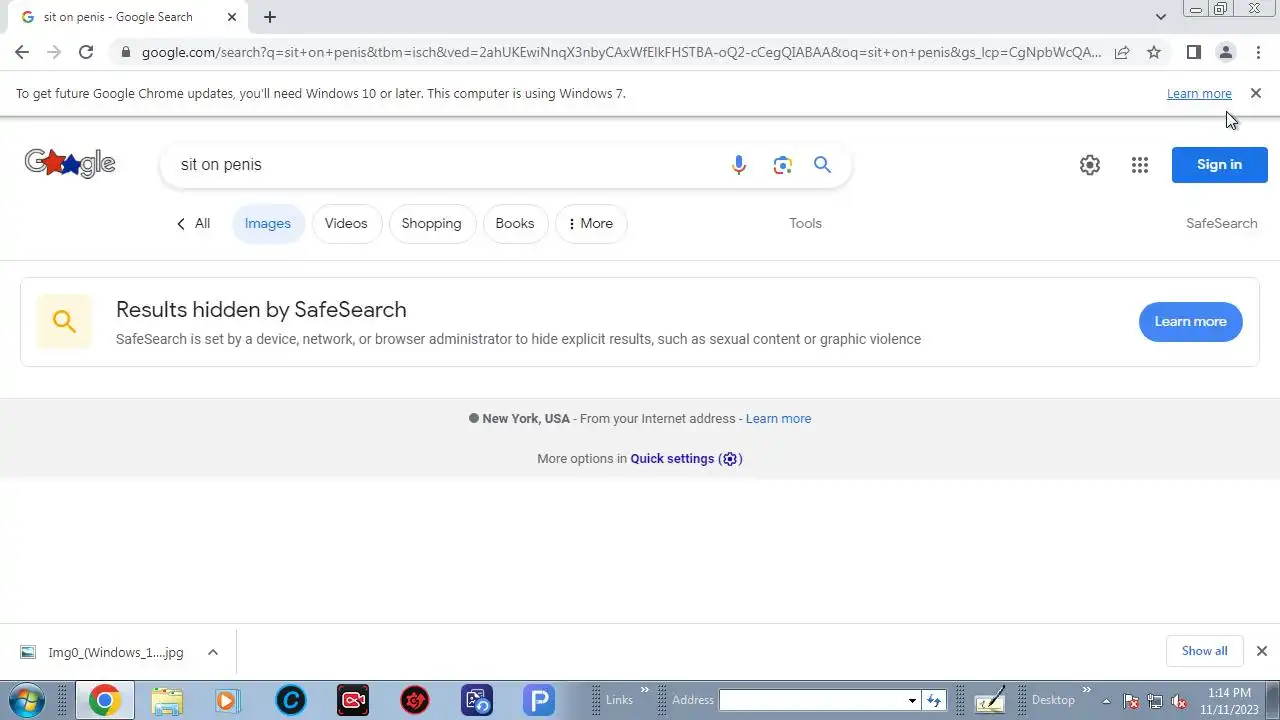The image size is (1280, 720).
Task: Click the magnifier search submit icon
Action: tap(822, 165)
